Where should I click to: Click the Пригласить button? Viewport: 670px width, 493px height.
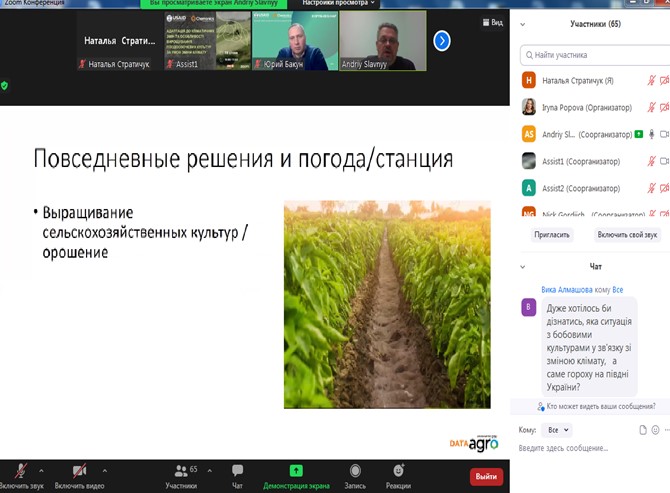[551, 234]
